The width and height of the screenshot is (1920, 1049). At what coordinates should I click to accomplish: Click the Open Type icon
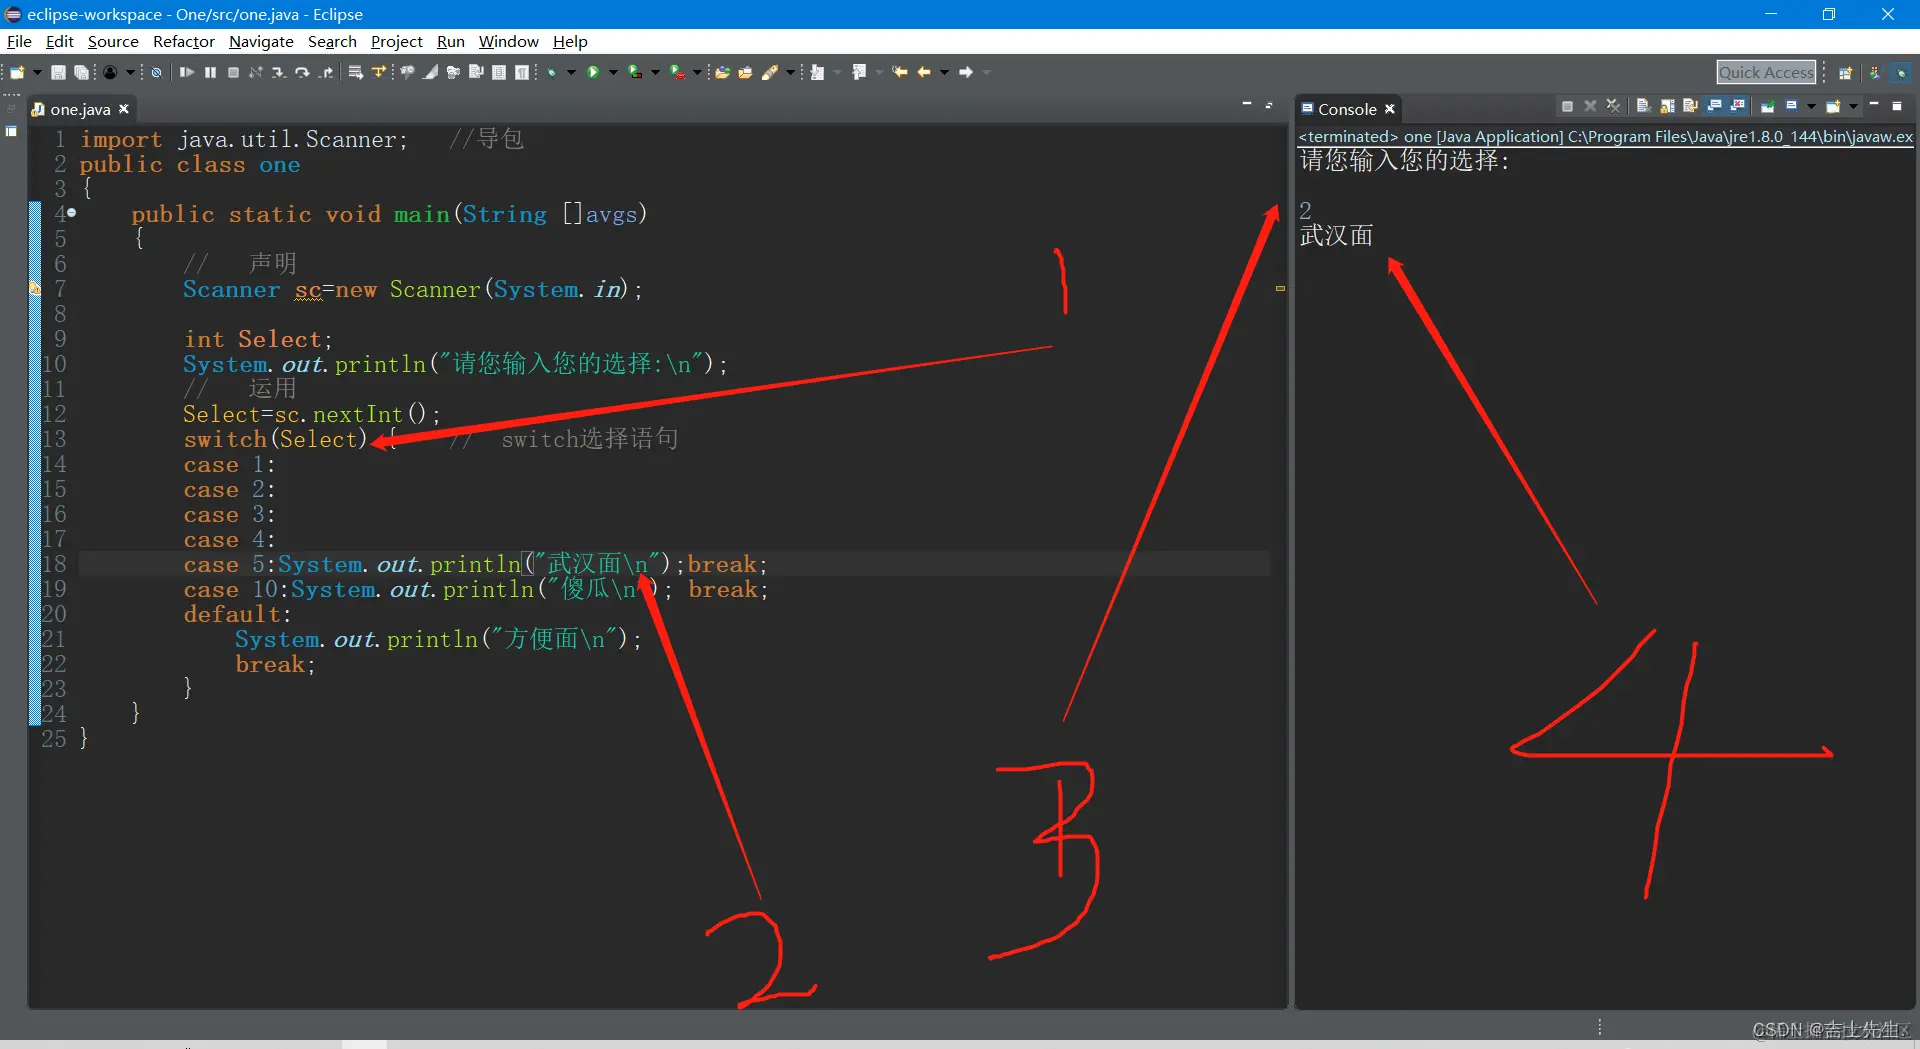(722, 72)
